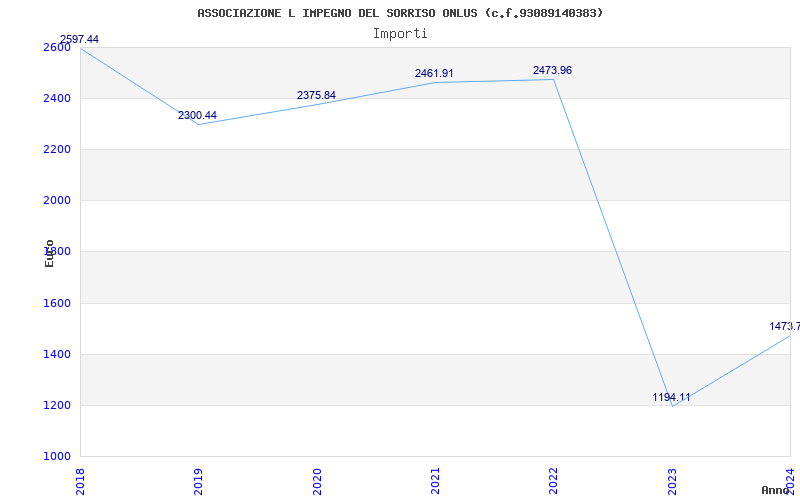
Task: Click the 1200 y-axis value
Action: click(57, 406)
